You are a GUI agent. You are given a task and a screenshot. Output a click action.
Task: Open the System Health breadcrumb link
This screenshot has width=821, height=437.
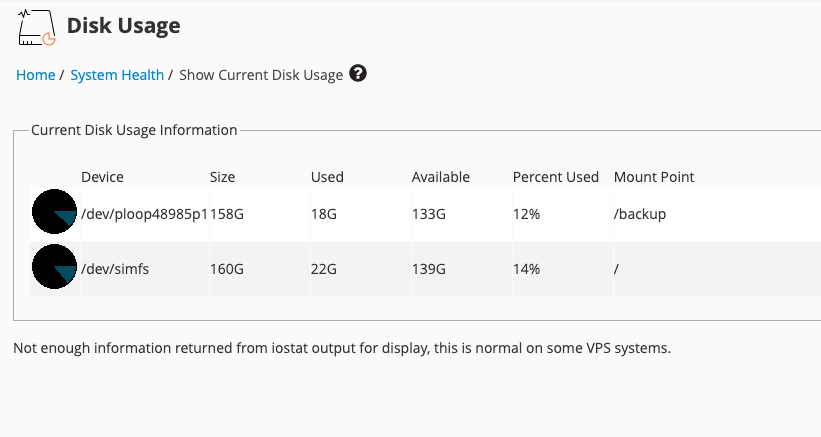coord(117,75)
